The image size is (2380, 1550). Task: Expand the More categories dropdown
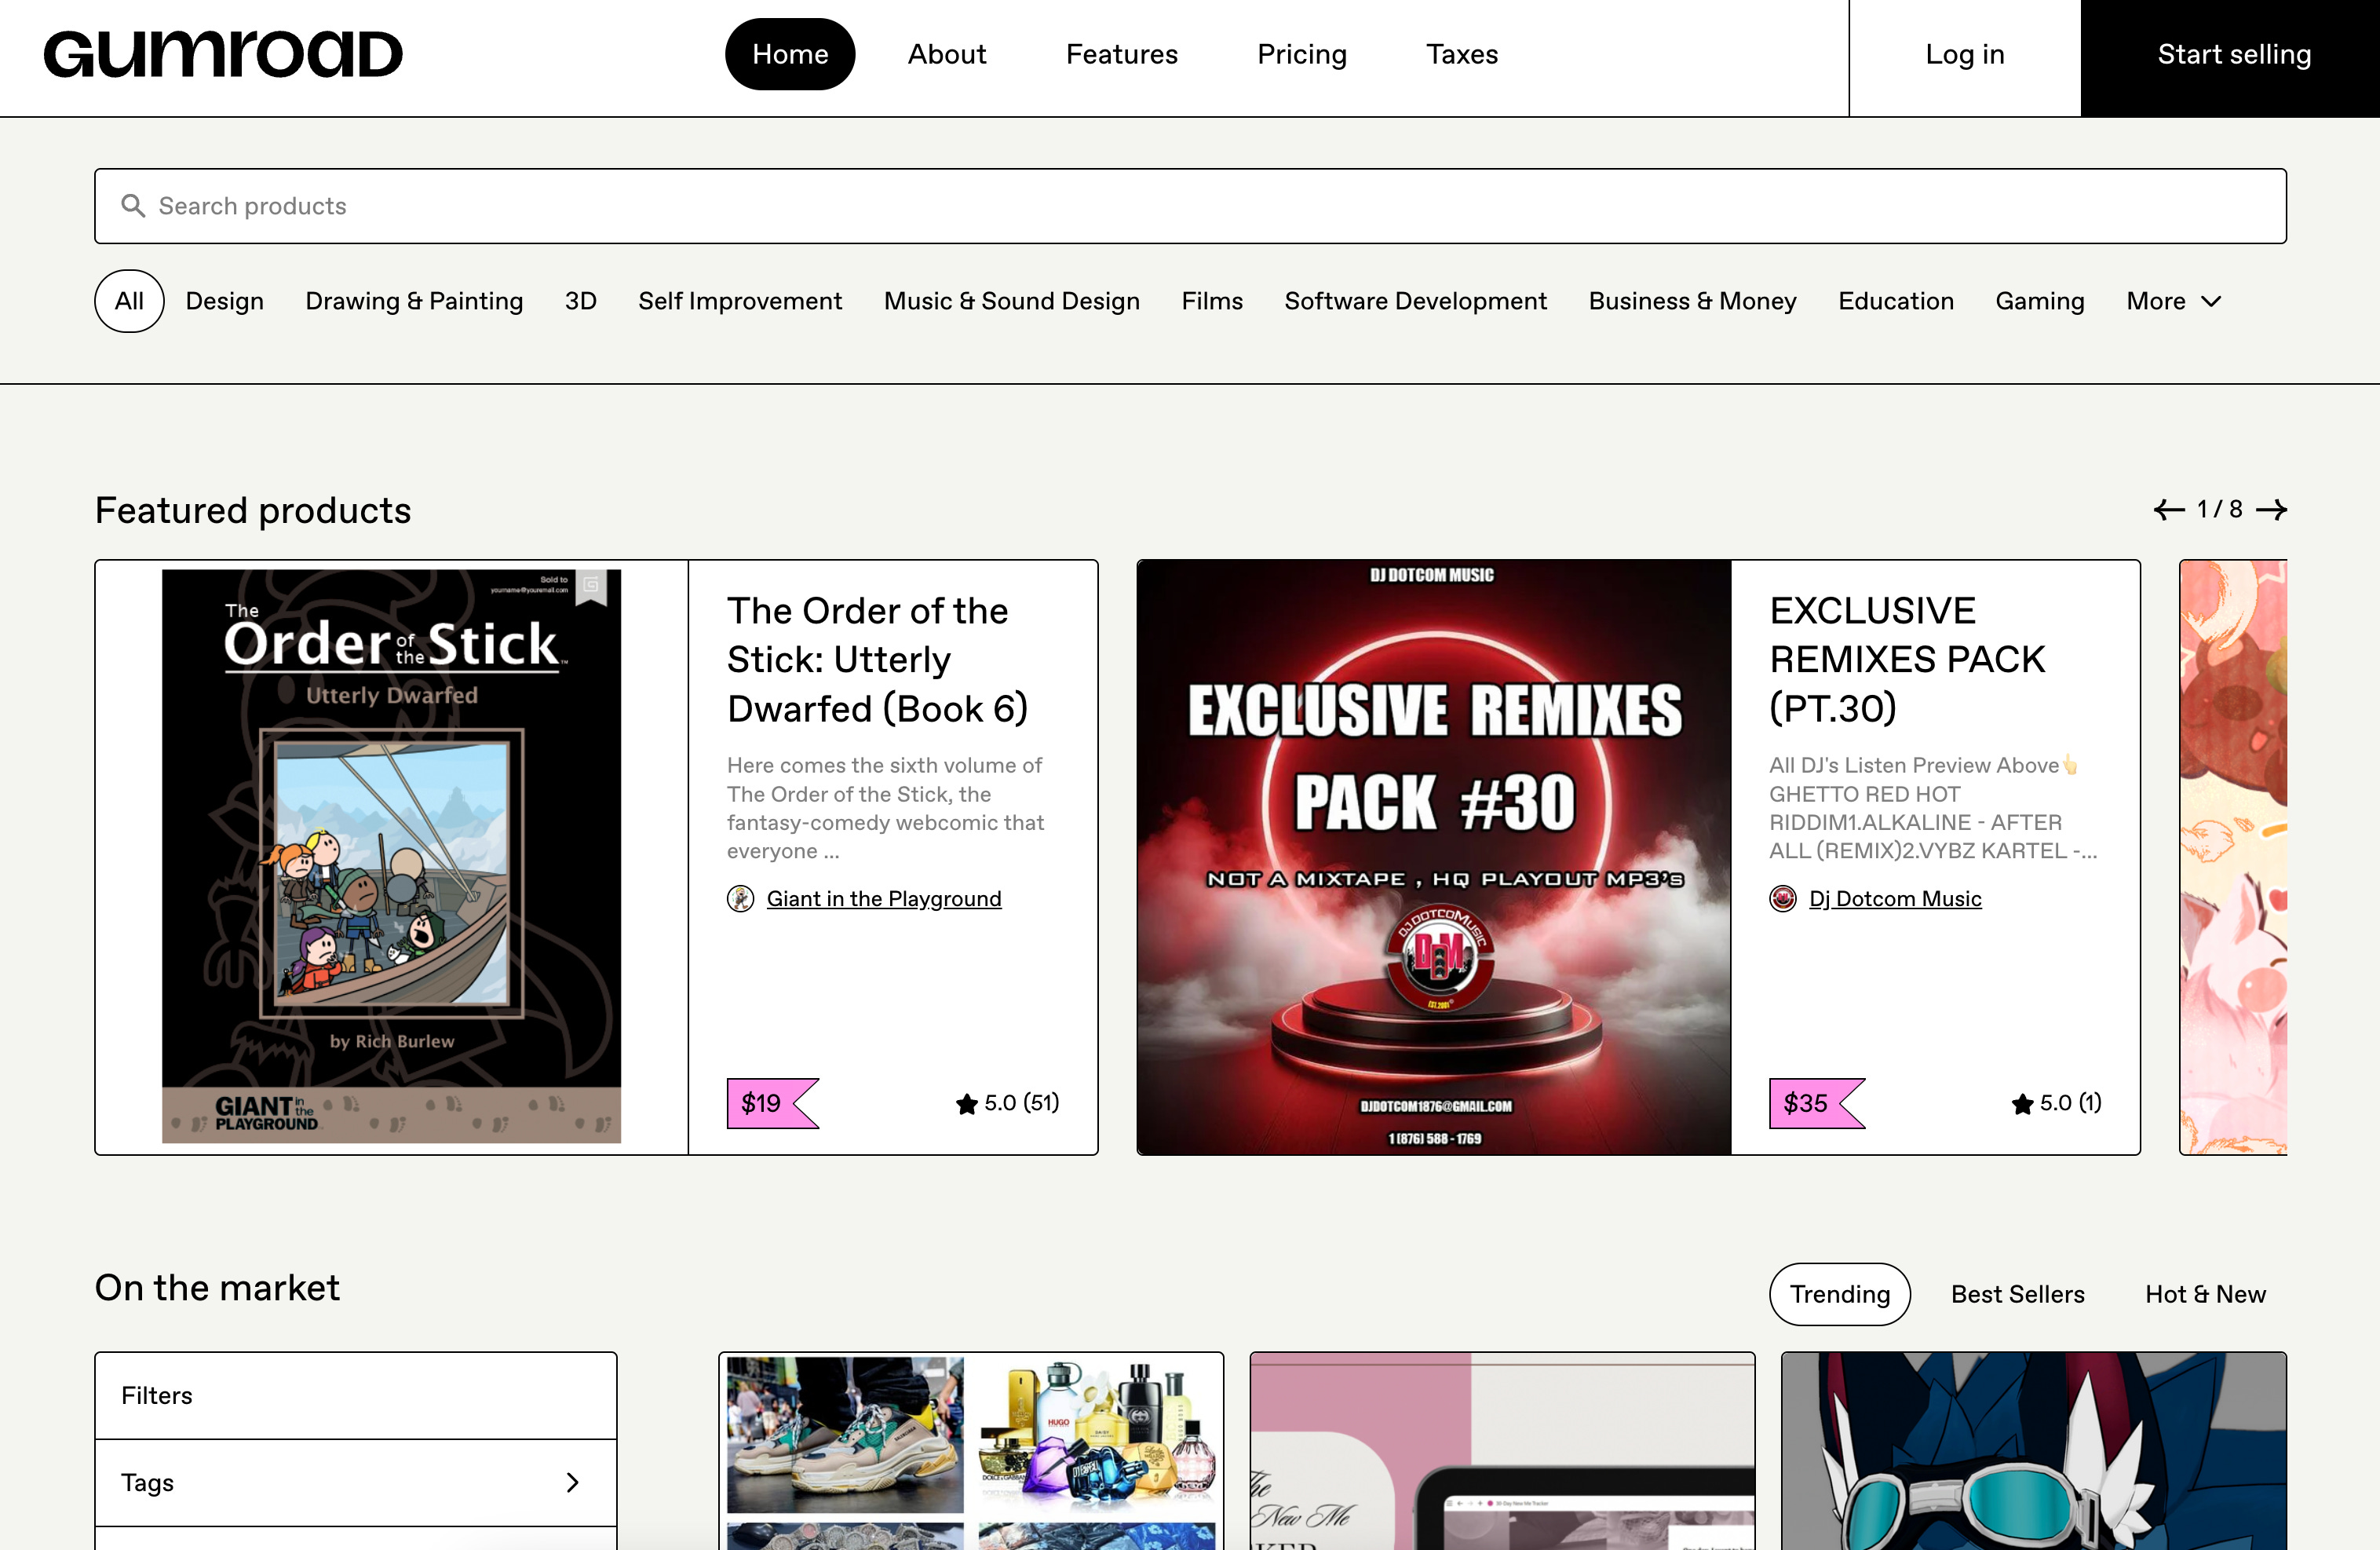[2173, 301]
